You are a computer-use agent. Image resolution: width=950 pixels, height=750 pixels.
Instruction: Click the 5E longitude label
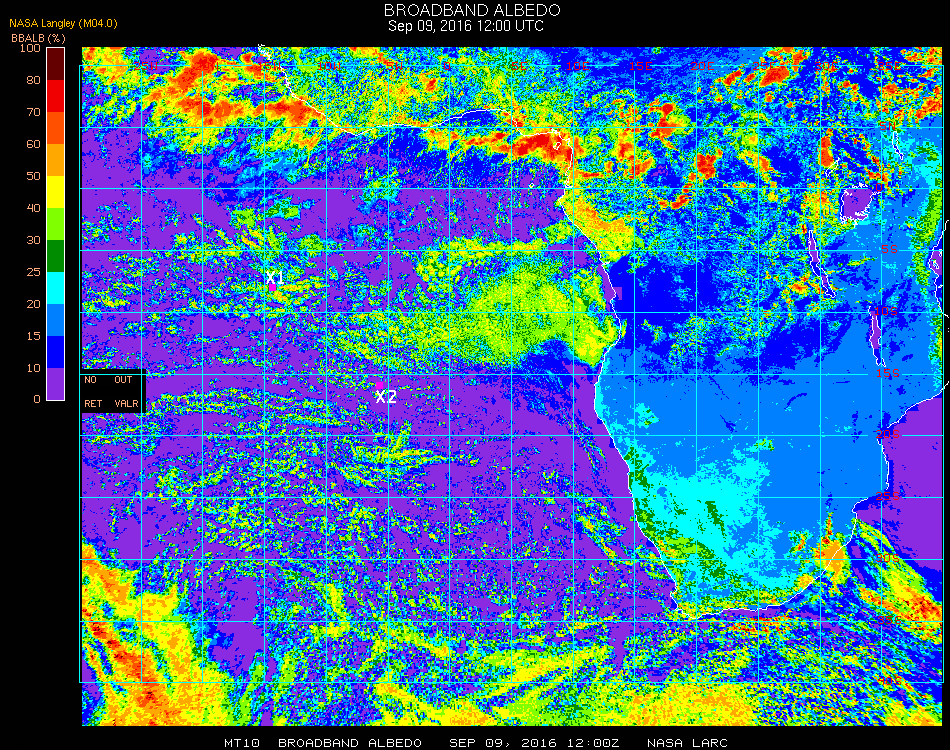coord(519,66)
